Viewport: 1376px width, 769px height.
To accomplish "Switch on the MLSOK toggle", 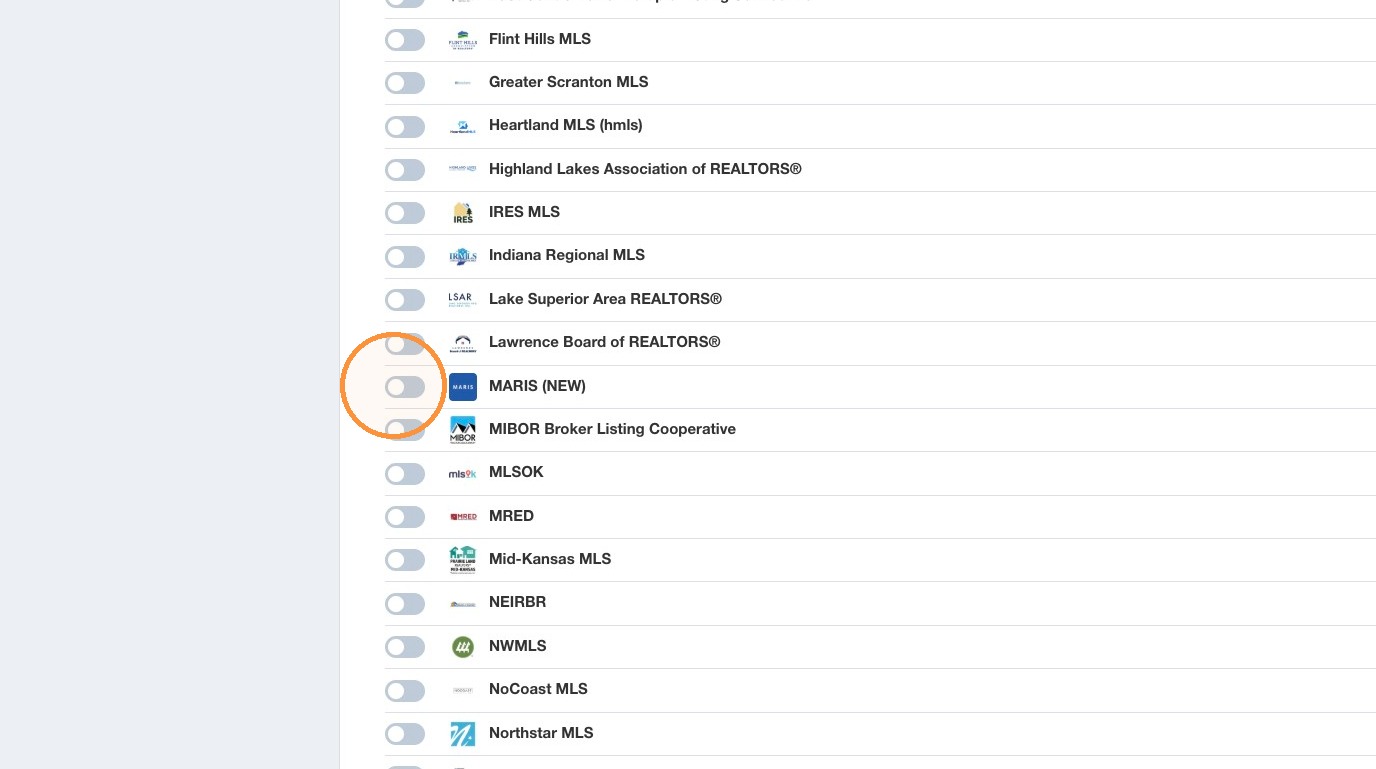I will pyautogui.click(x=405, y=474).
